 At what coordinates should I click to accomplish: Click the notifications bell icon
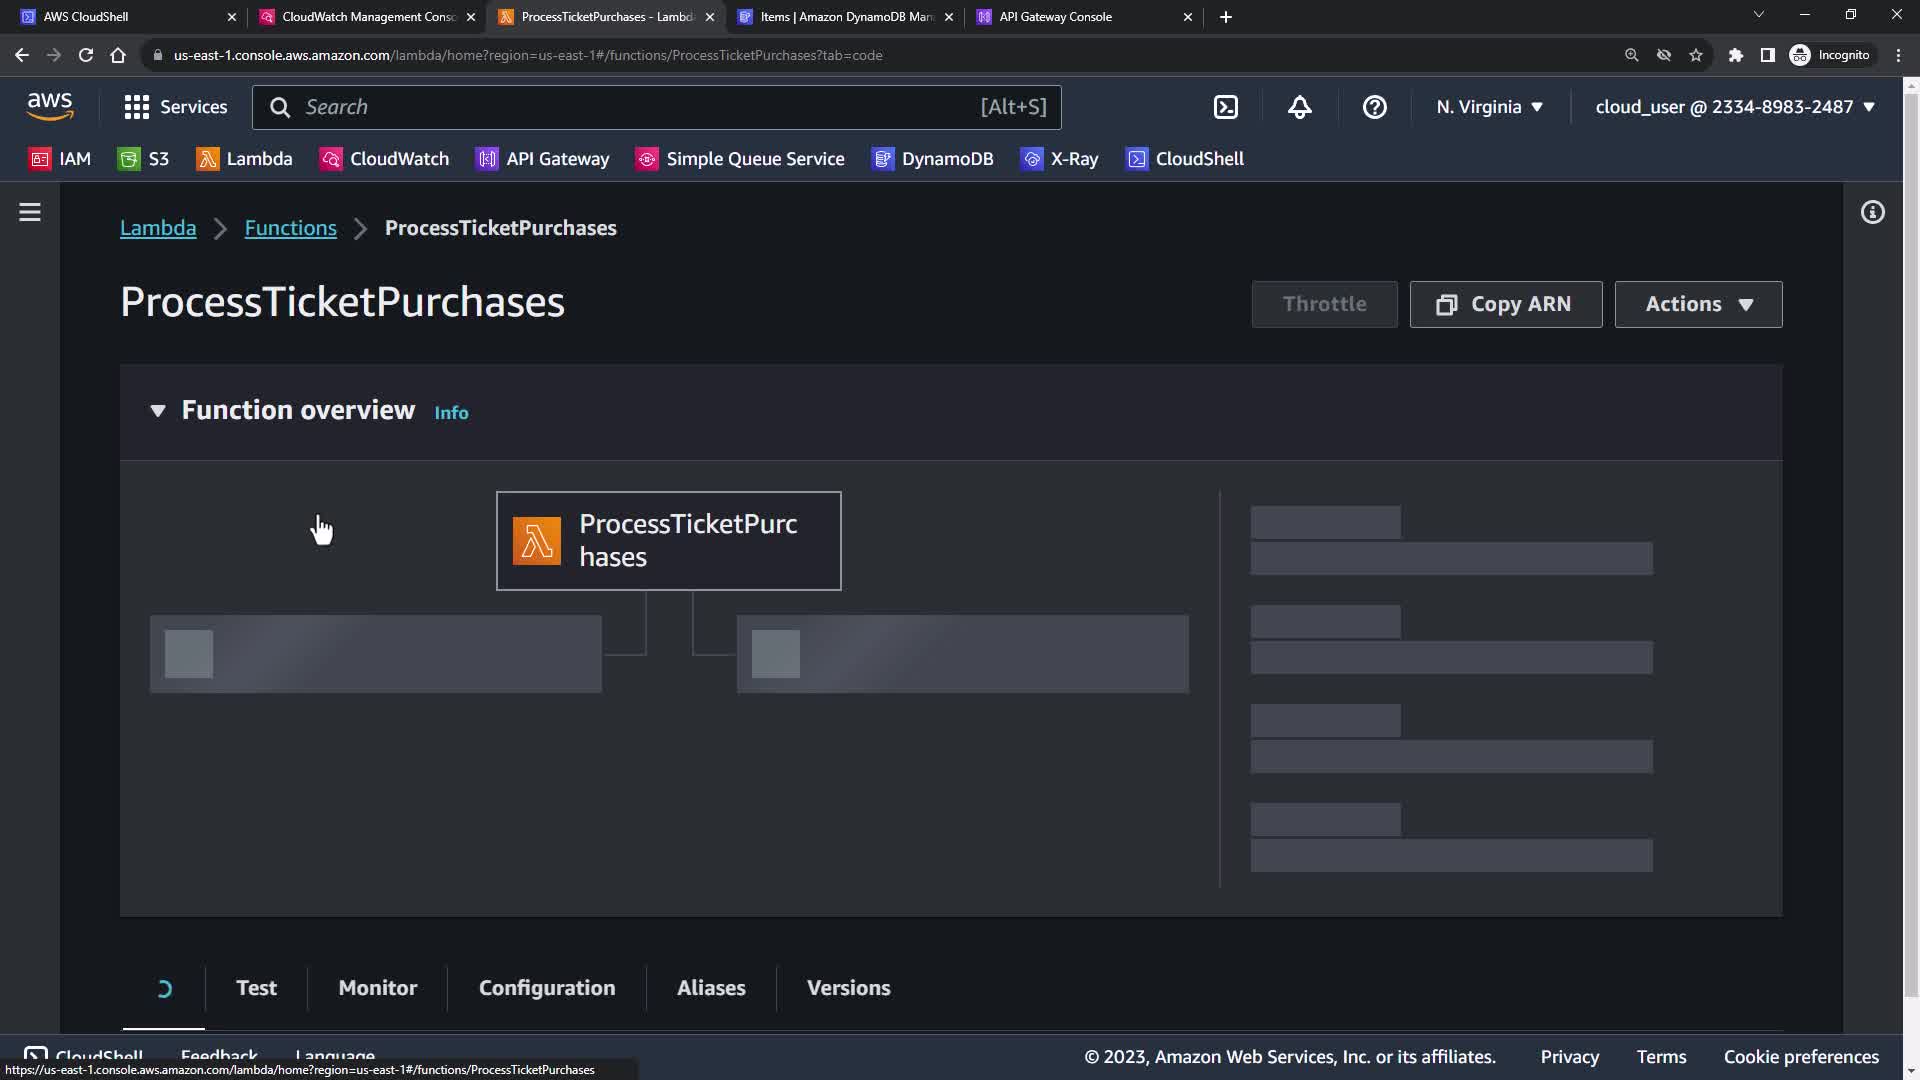[1299, 107]
